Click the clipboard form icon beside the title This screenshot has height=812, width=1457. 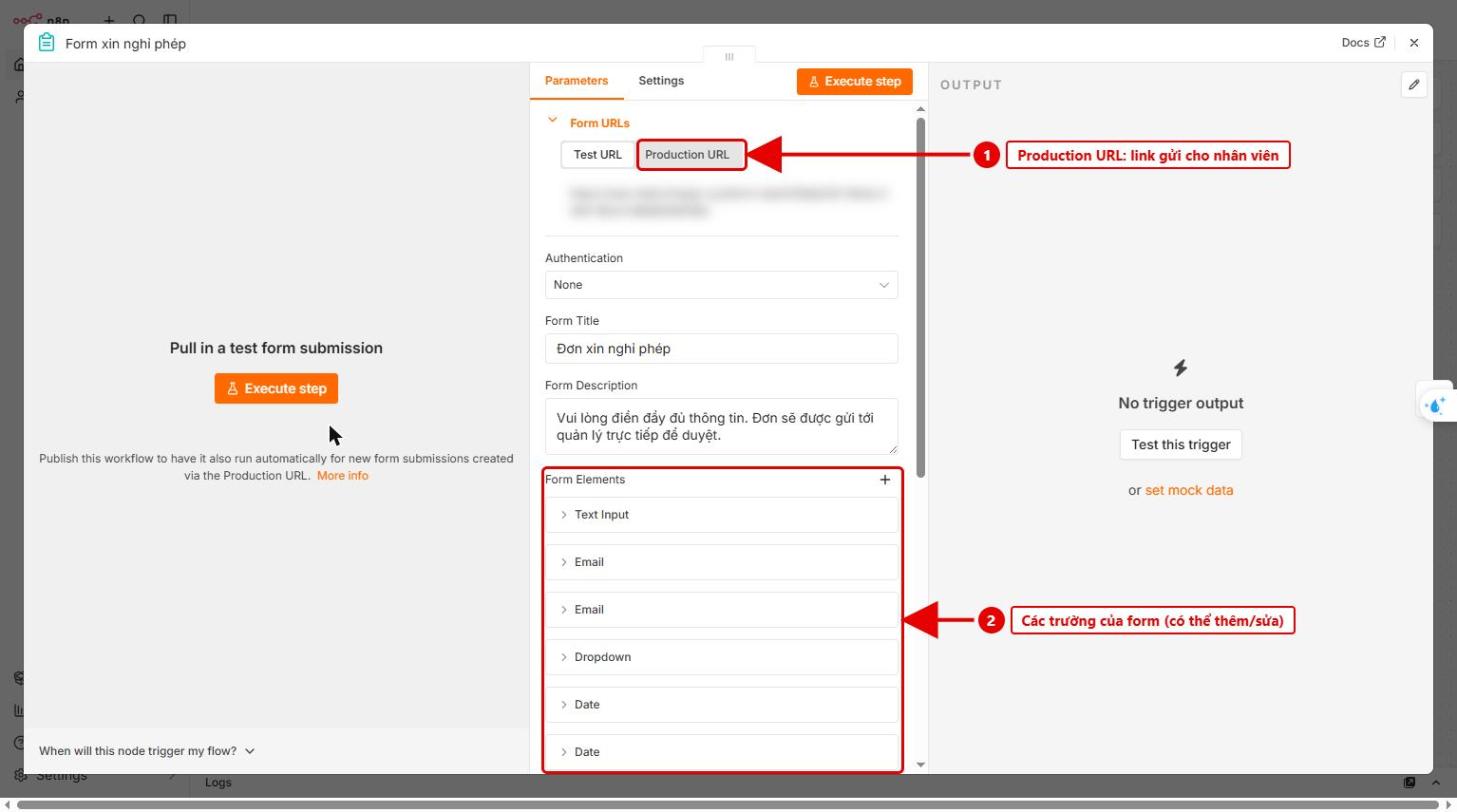pyautogui.click(x=46, y=43)
